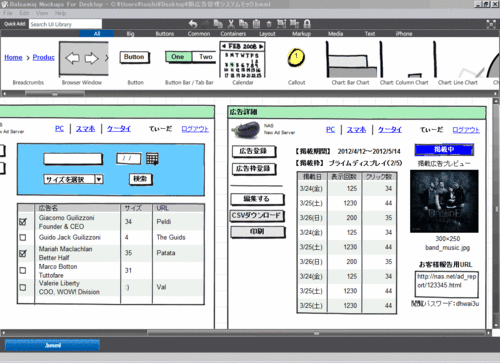Toggle checkbox for Marco Botton row
This screenshot has width=500, height=363.
click(23, 270)
